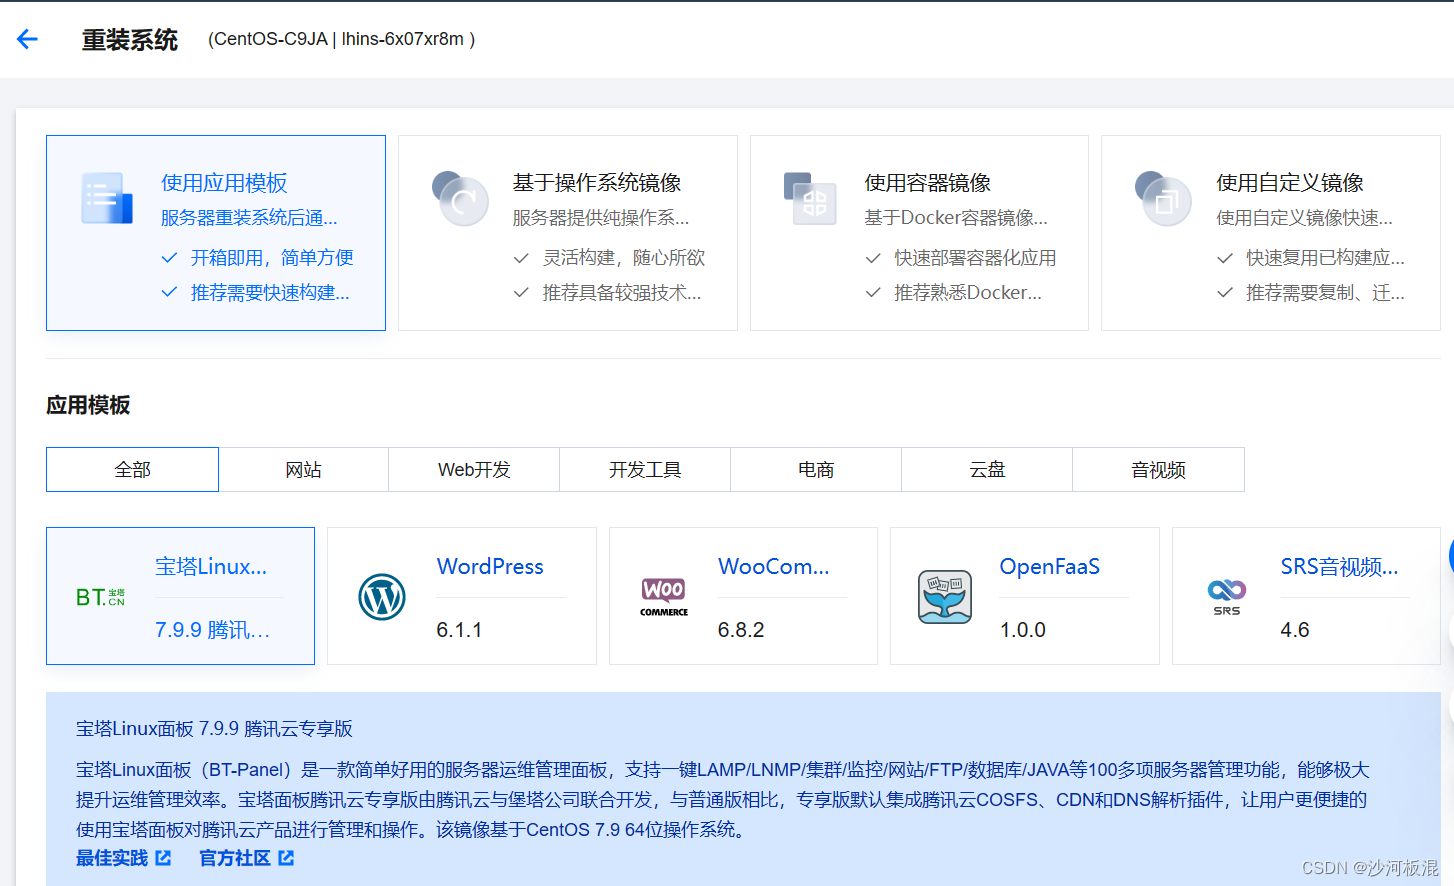Click the container image icon
Image resolution: width=1454 pixels, height=886 pixels.
(x=810, y=198)
